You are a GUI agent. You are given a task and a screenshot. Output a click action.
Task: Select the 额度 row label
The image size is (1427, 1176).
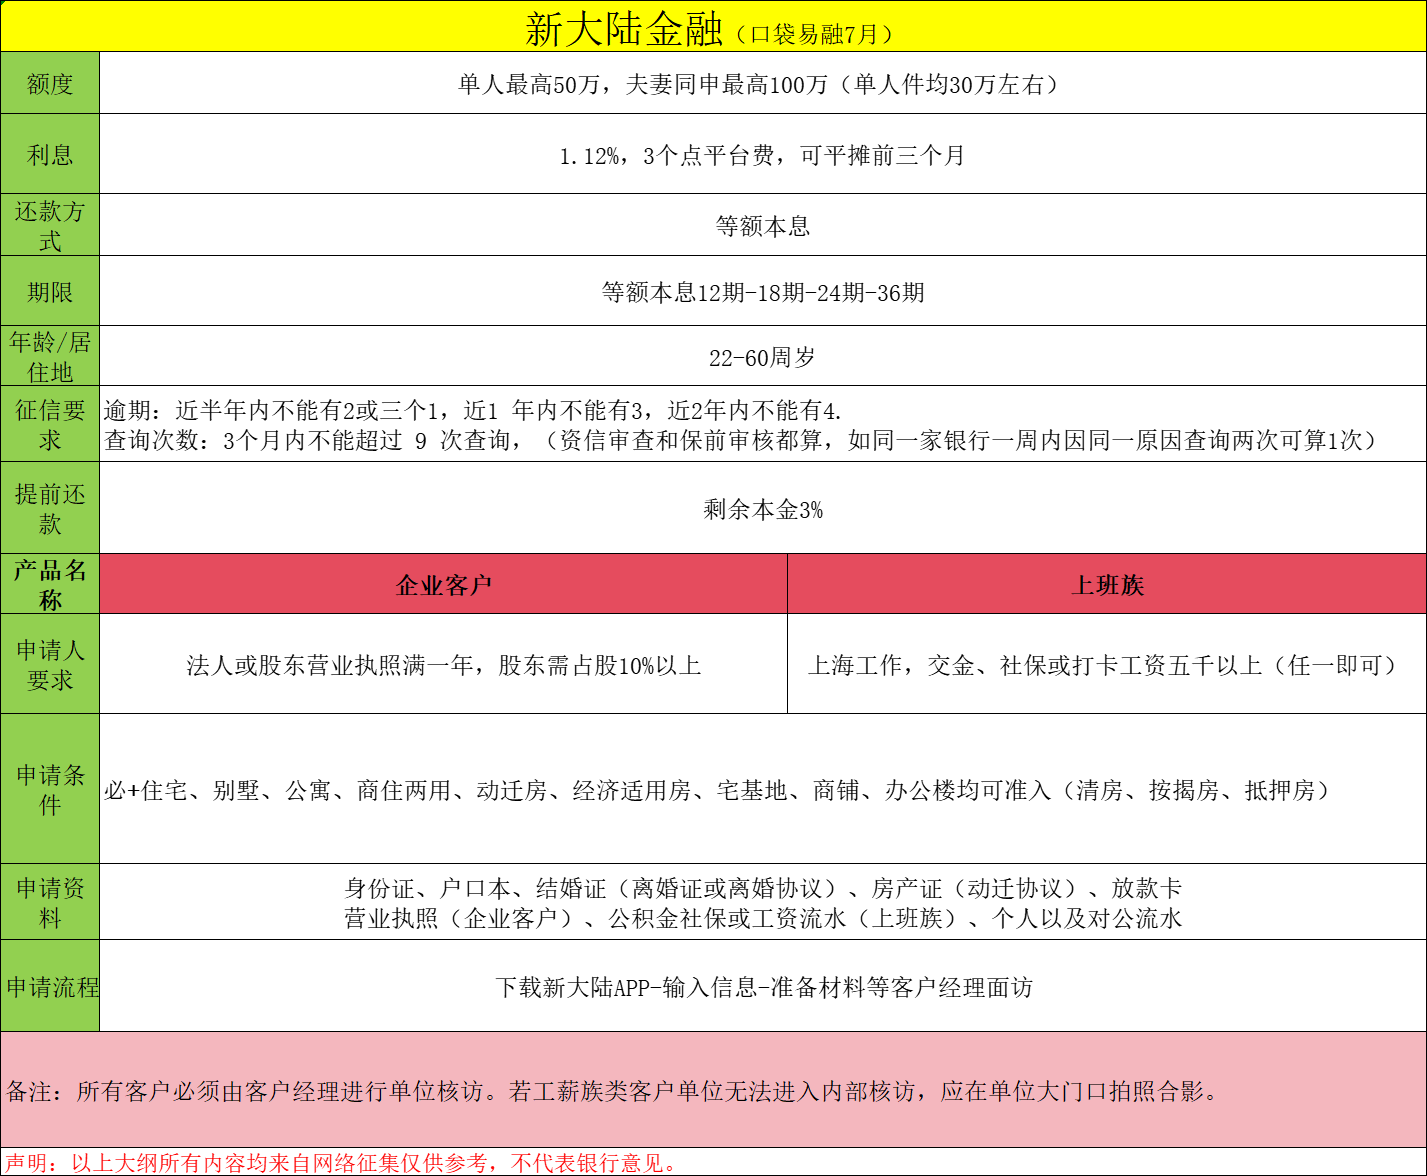(x=50, y=82)
